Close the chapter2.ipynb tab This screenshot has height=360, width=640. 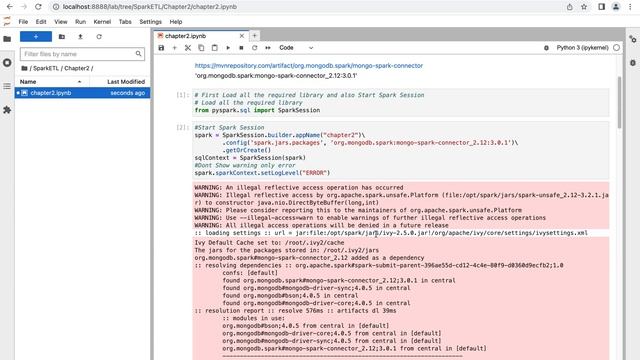242,36
